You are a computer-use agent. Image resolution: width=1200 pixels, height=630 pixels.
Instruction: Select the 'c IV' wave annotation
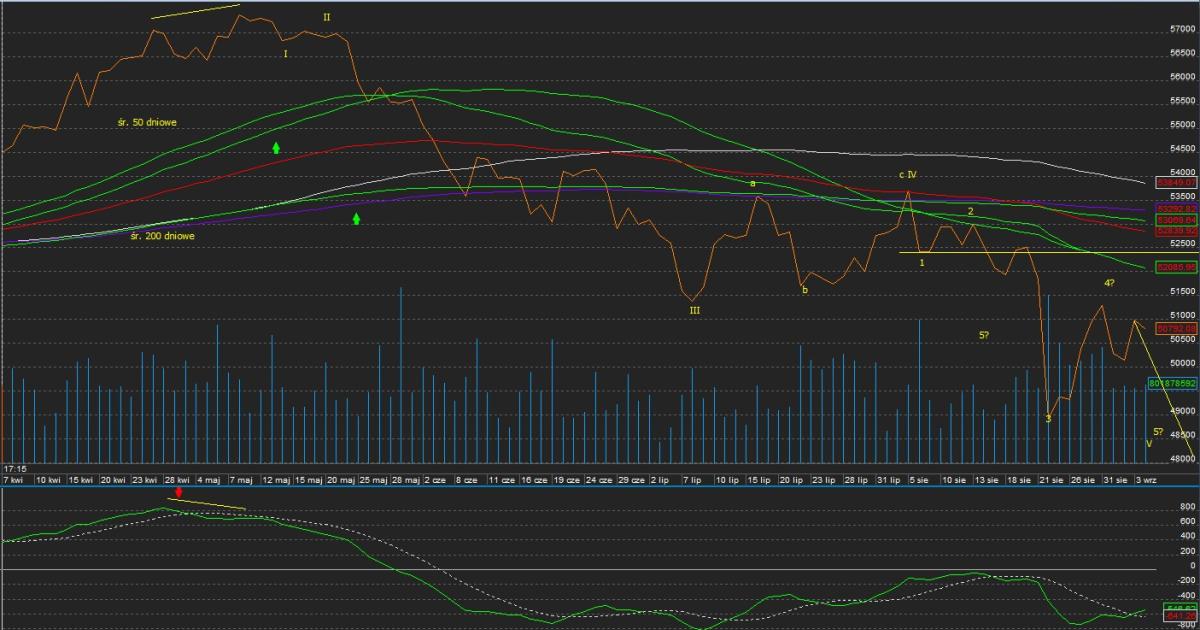[907, 174]
